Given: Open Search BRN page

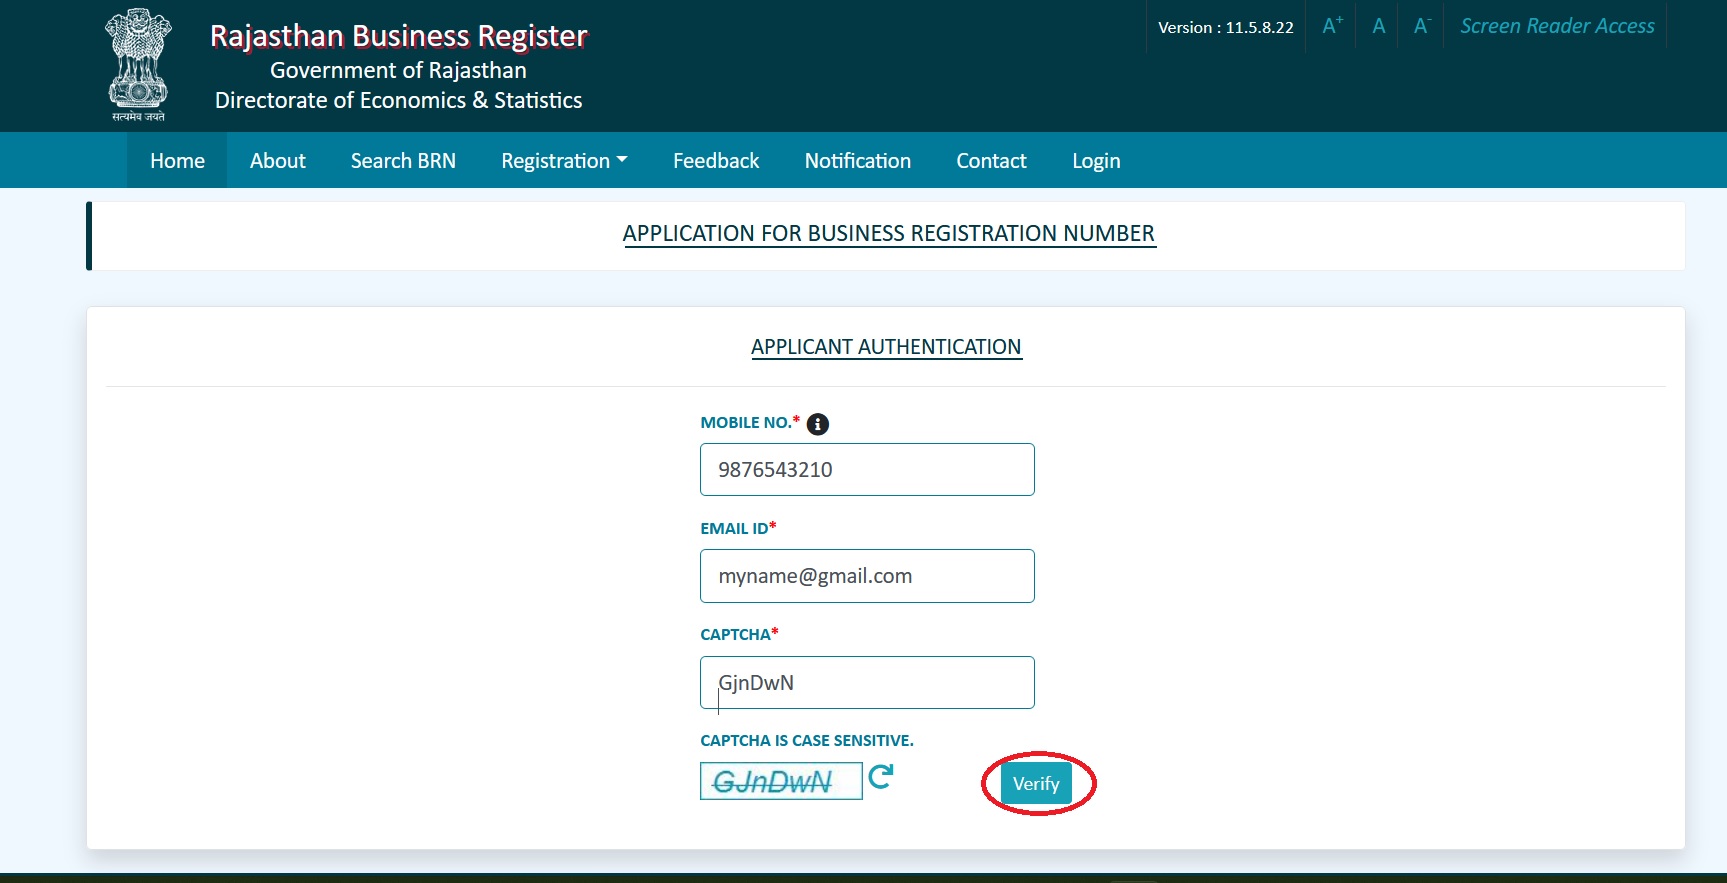Looking at the screenshot, I should point(403,161).
